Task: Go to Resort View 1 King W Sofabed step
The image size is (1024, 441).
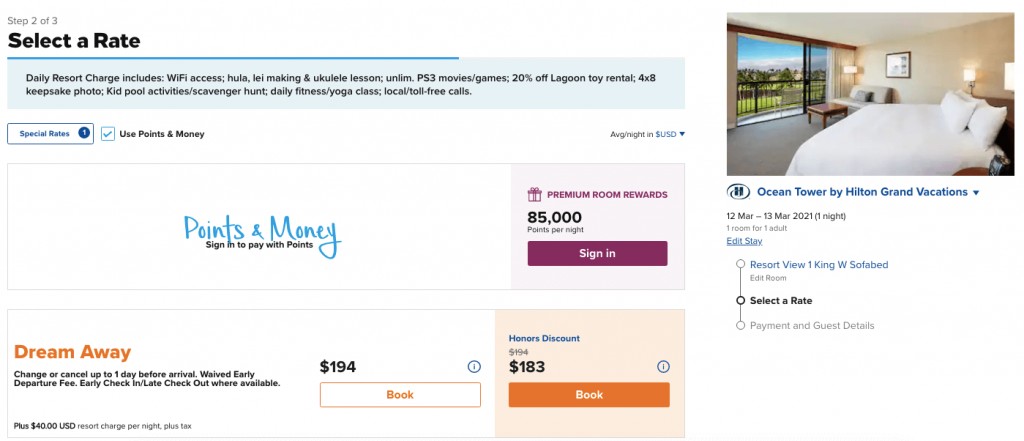Action: [x=818, y=265]
